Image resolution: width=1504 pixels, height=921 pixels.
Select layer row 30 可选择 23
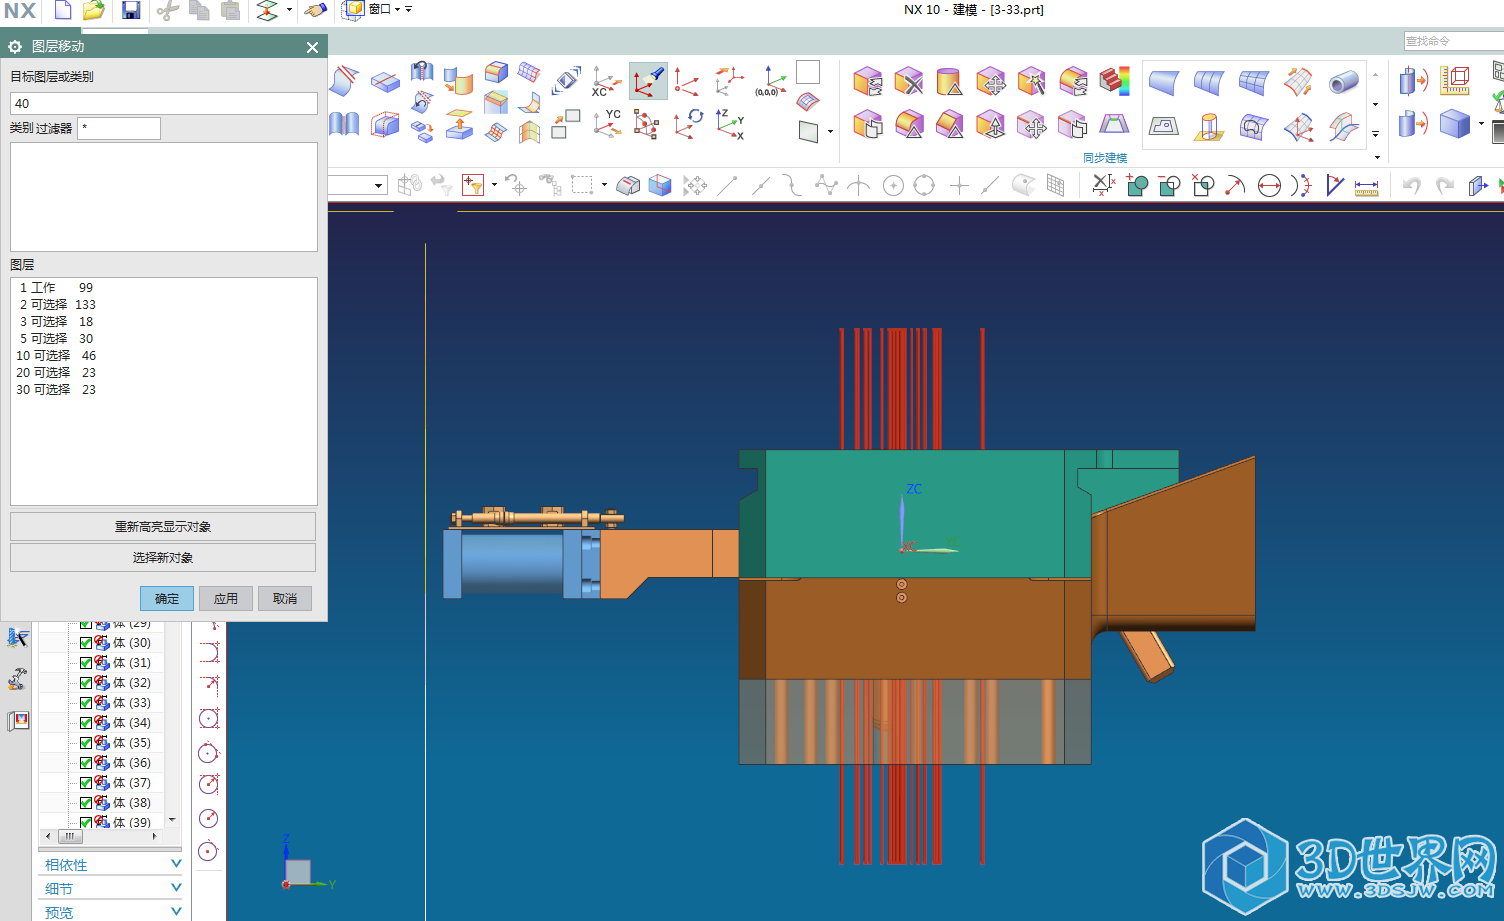pos(164,389)
